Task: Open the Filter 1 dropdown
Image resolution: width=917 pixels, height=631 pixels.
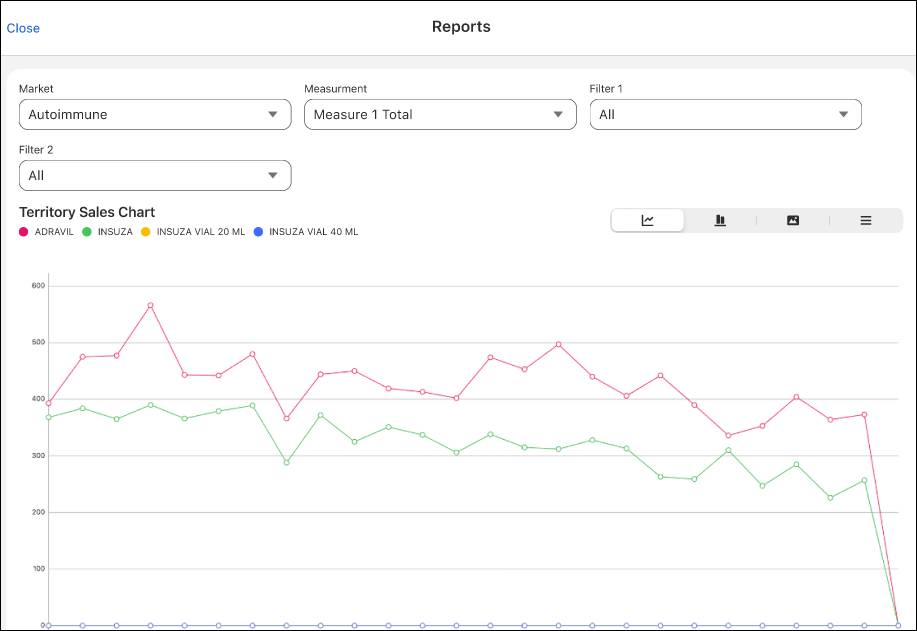Action: (724, 114)
